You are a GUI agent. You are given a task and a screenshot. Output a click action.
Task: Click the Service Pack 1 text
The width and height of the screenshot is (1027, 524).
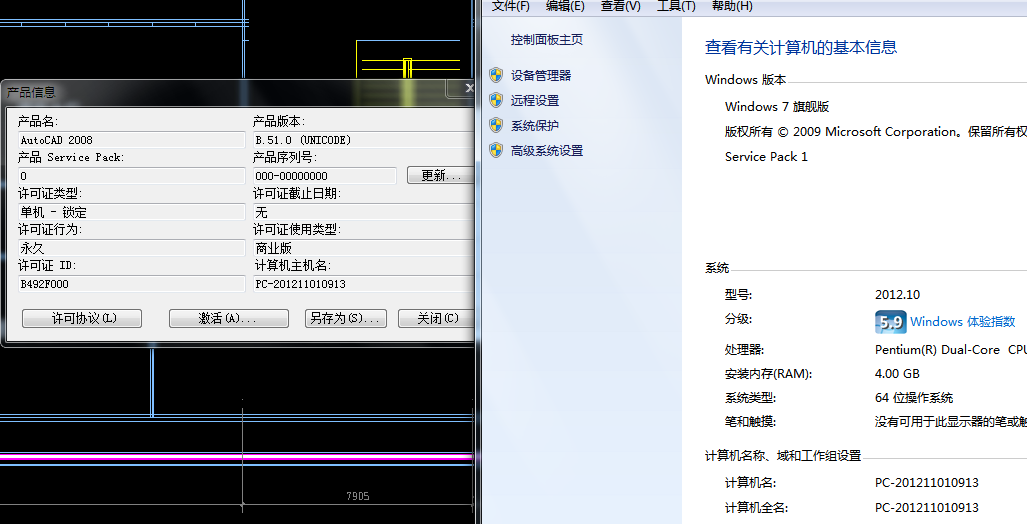[766, 157]
